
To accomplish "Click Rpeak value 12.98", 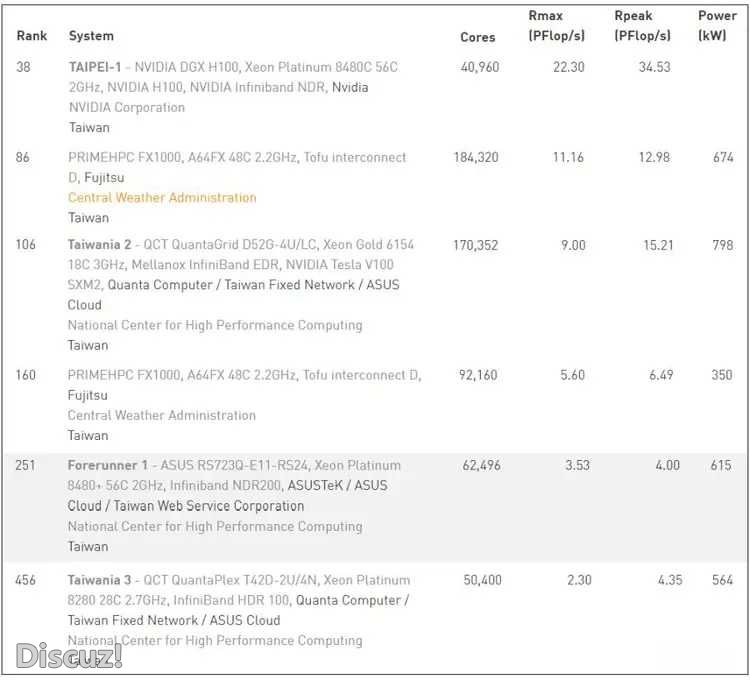I will 654,157.
